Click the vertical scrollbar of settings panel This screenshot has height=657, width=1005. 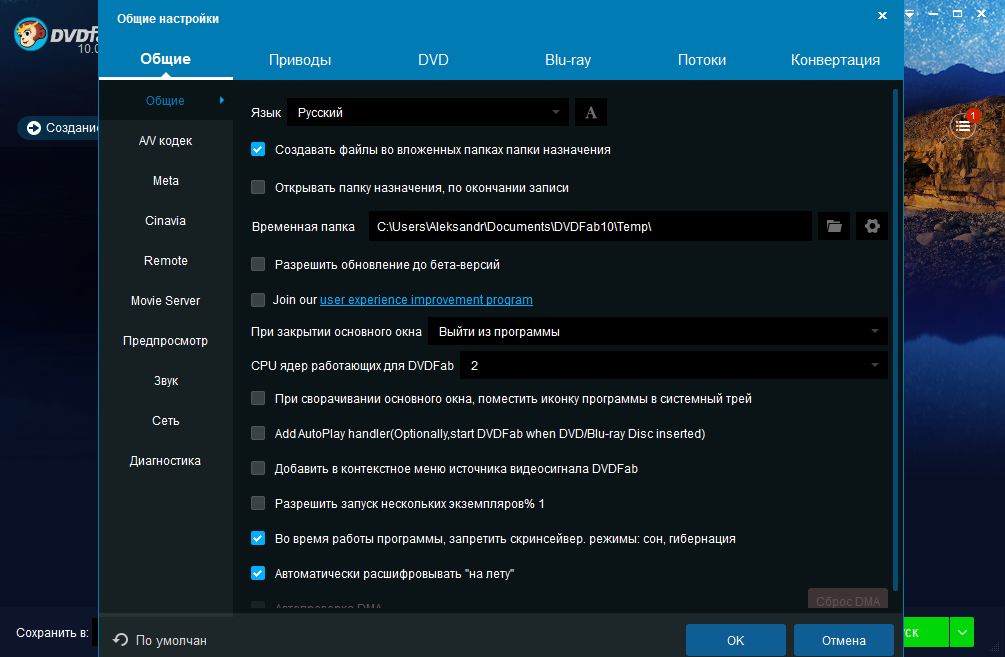pos(895,340)
